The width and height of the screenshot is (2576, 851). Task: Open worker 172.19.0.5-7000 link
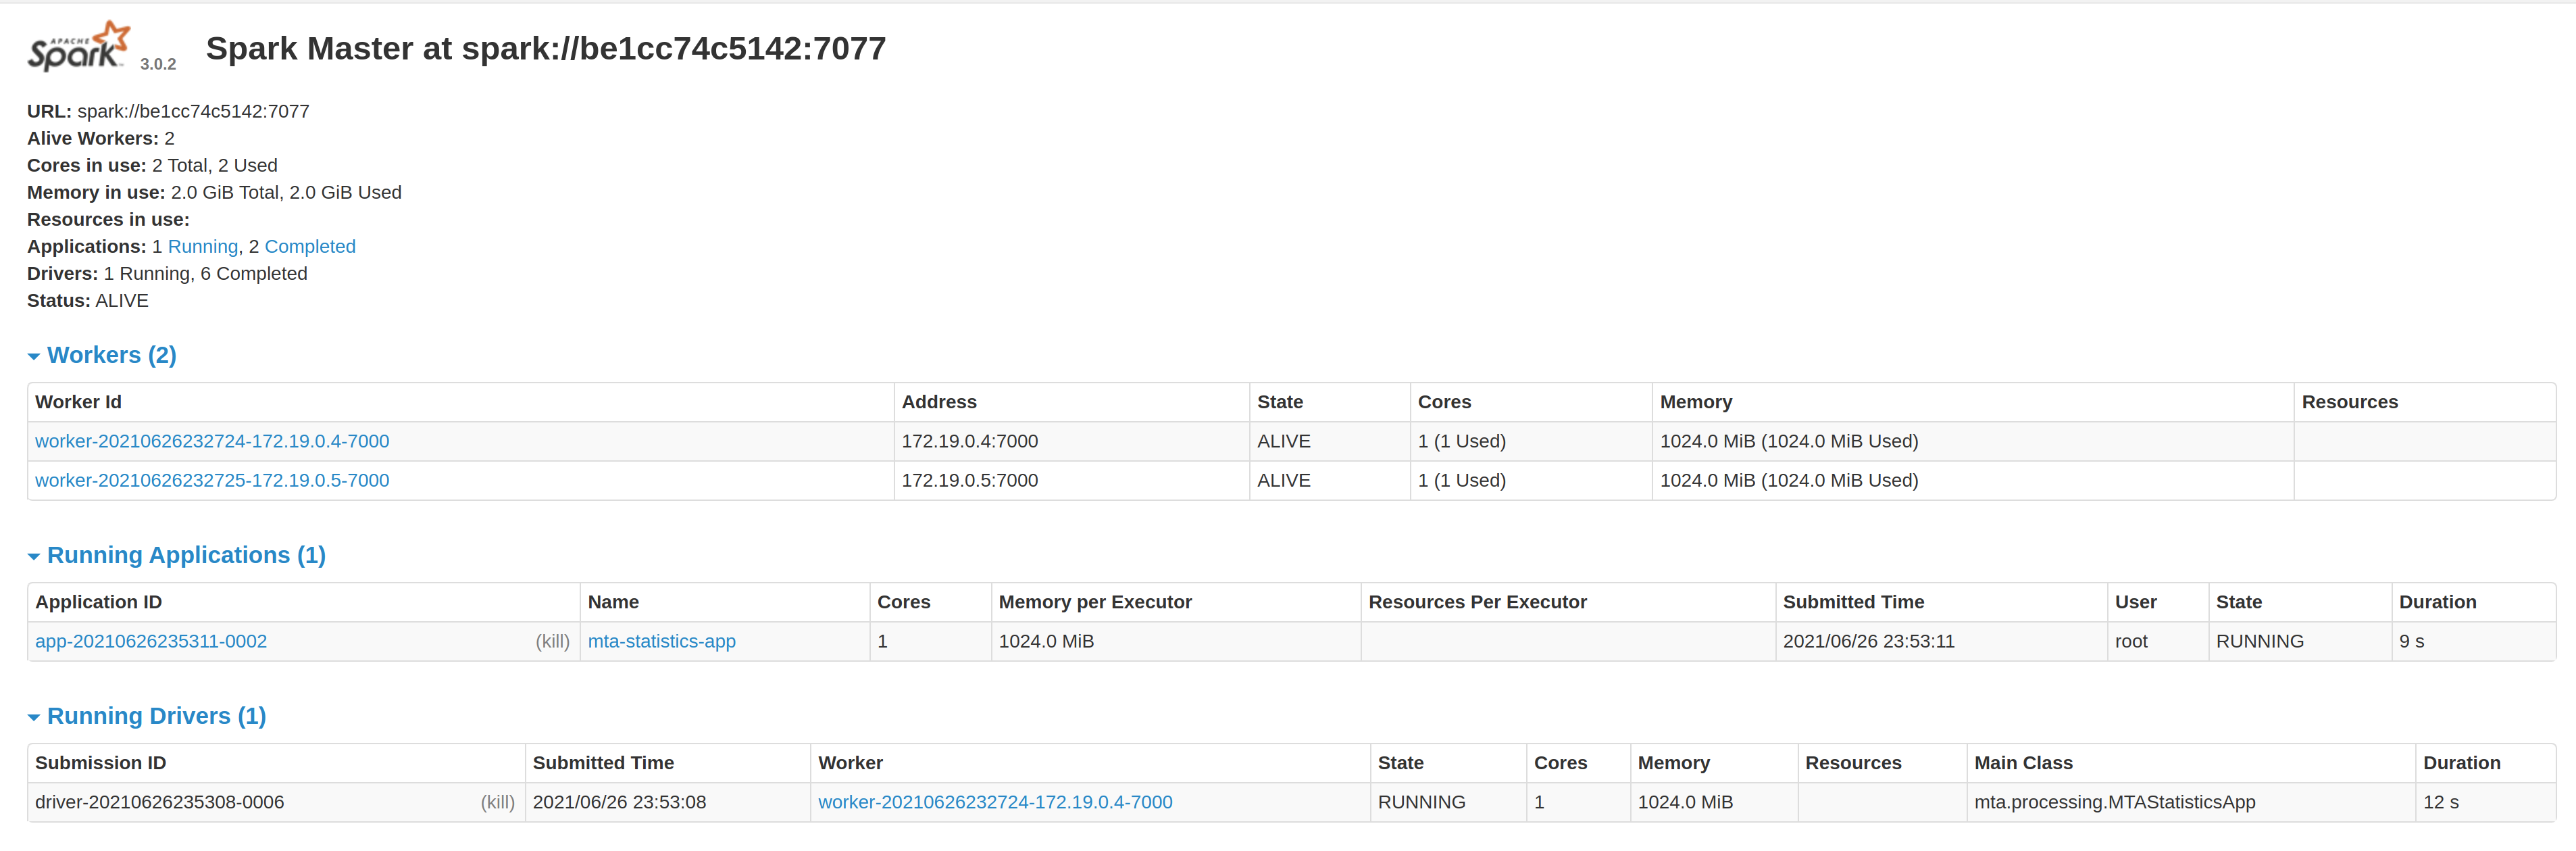click(212, 481)
